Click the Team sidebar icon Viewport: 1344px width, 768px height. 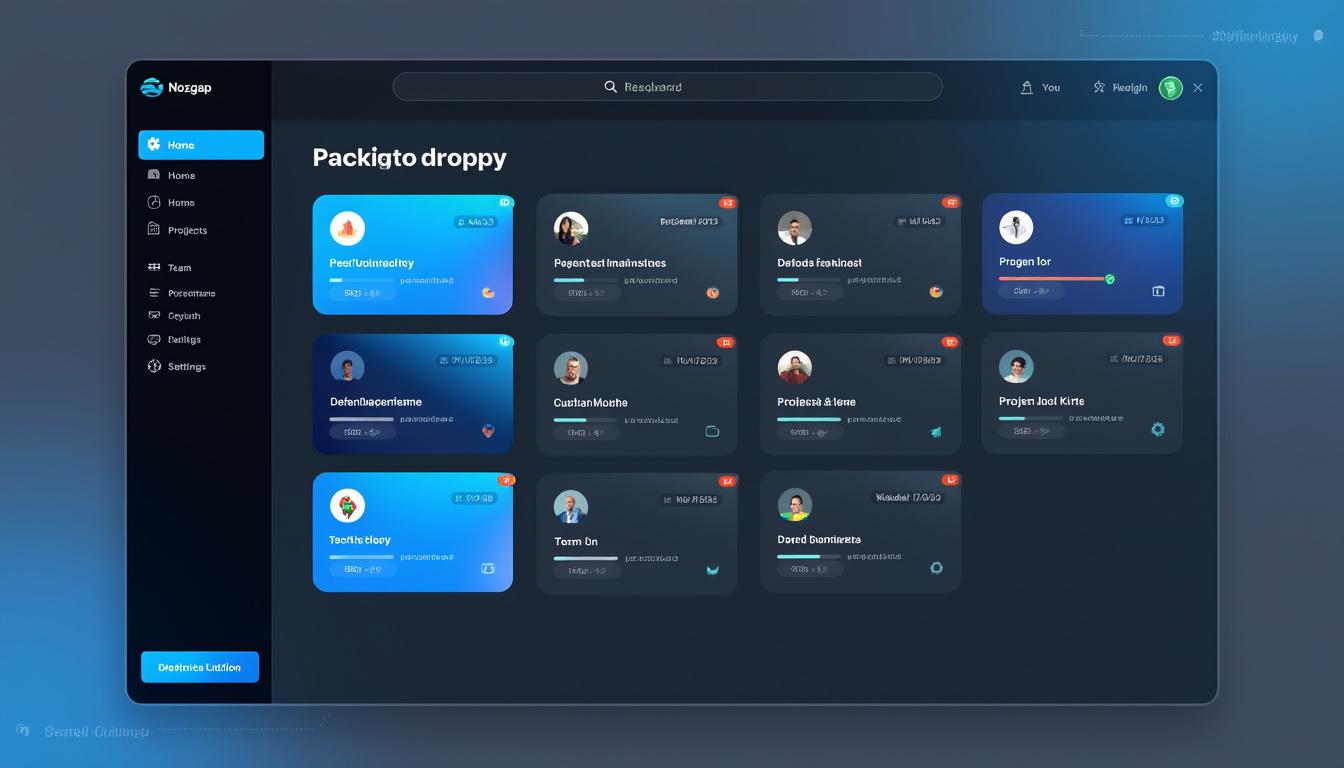pyautogui.click(x=154, y=267)
